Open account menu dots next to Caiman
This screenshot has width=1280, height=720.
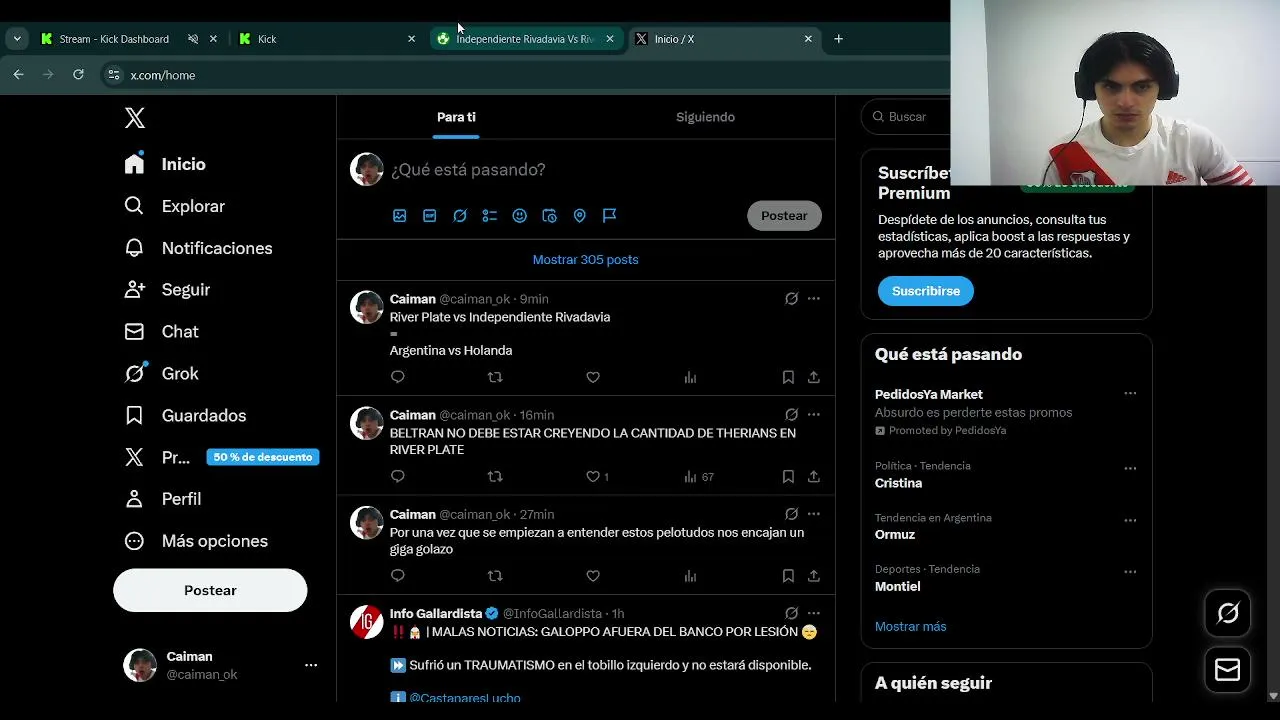[311, 665]
